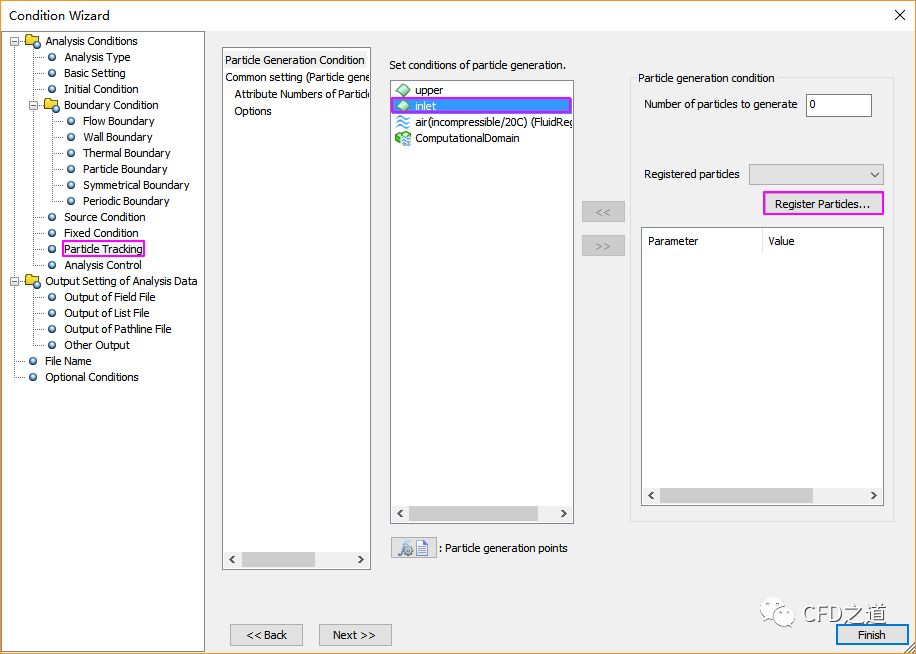
Task: Open Basic Setting in the tree
Action: (95, 73)
